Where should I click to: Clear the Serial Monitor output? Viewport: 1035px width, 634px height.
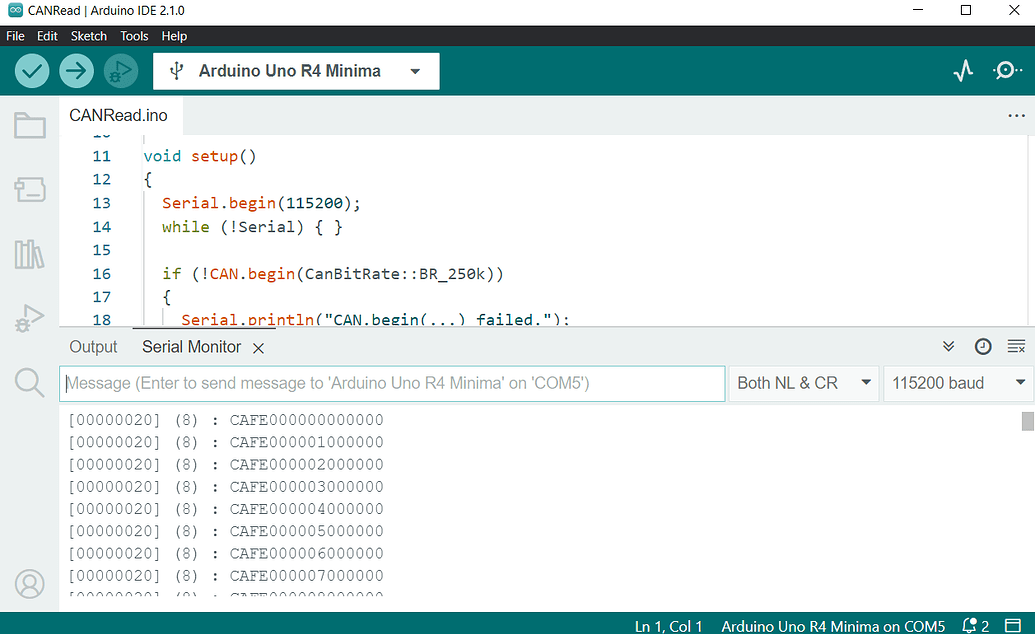coord(1016,346)
